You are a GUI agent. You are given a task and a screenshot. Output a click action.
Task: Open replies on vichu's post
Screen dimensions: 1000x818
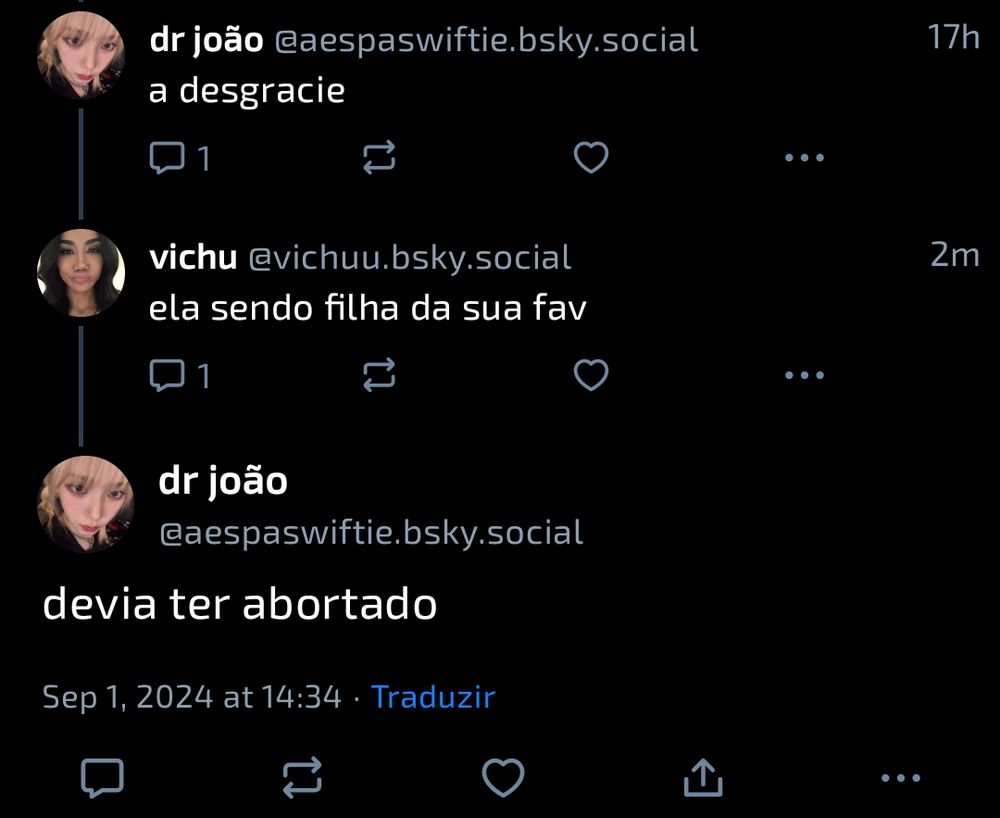(179, 375)
